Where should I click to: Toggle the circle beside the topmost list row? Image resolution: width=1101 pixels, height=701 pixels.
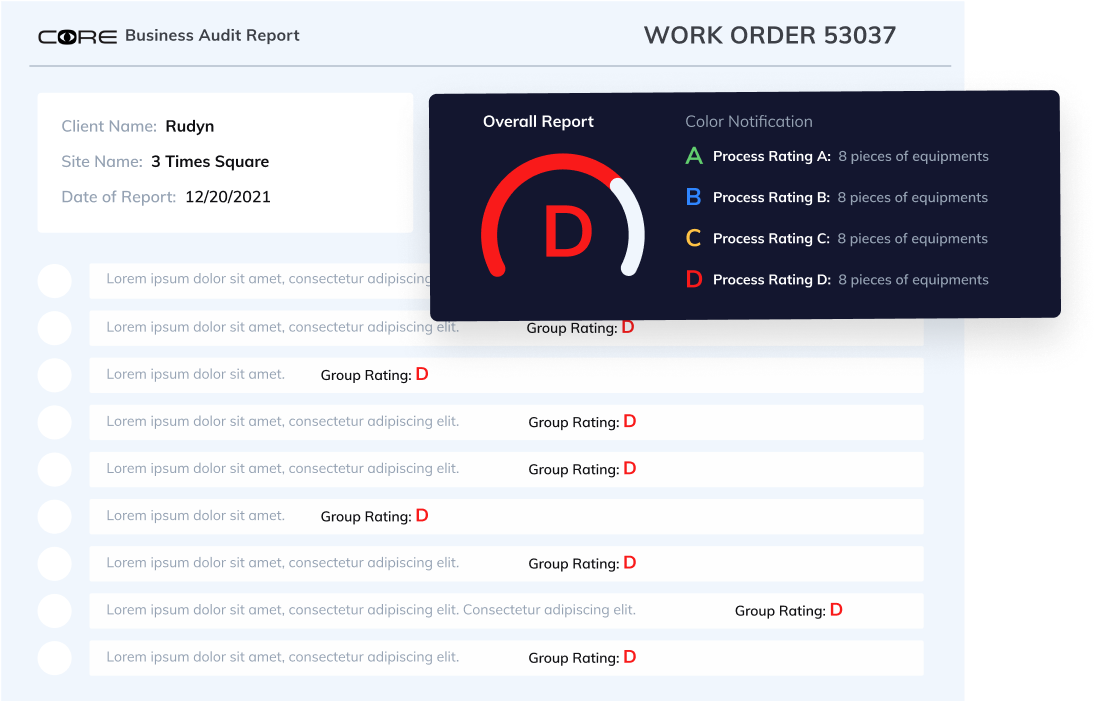[55, 281]
